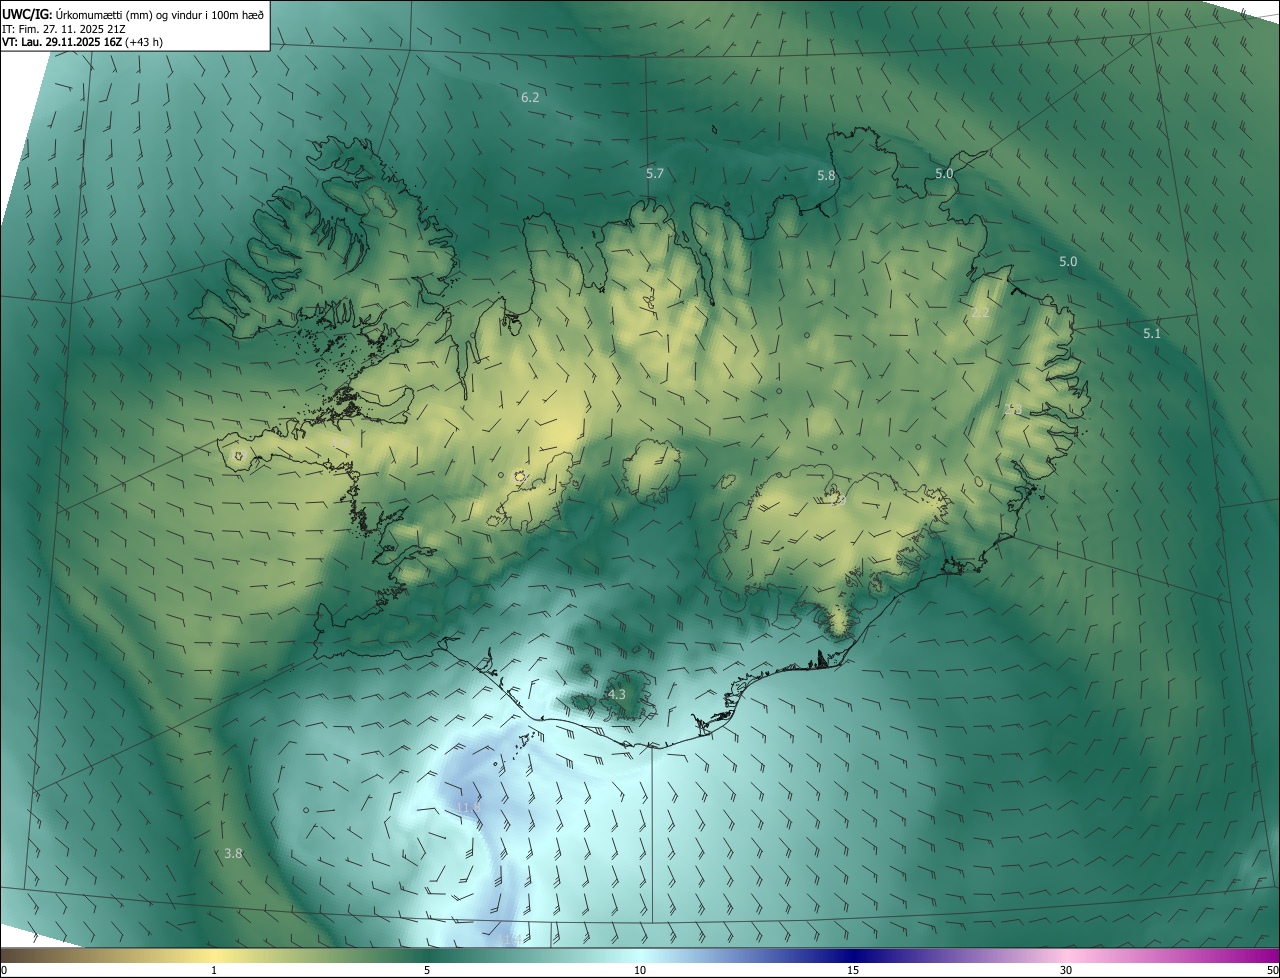Click the 5.1 value label off the east coast
1280x978 pixels.
[x=1152, y=333]
